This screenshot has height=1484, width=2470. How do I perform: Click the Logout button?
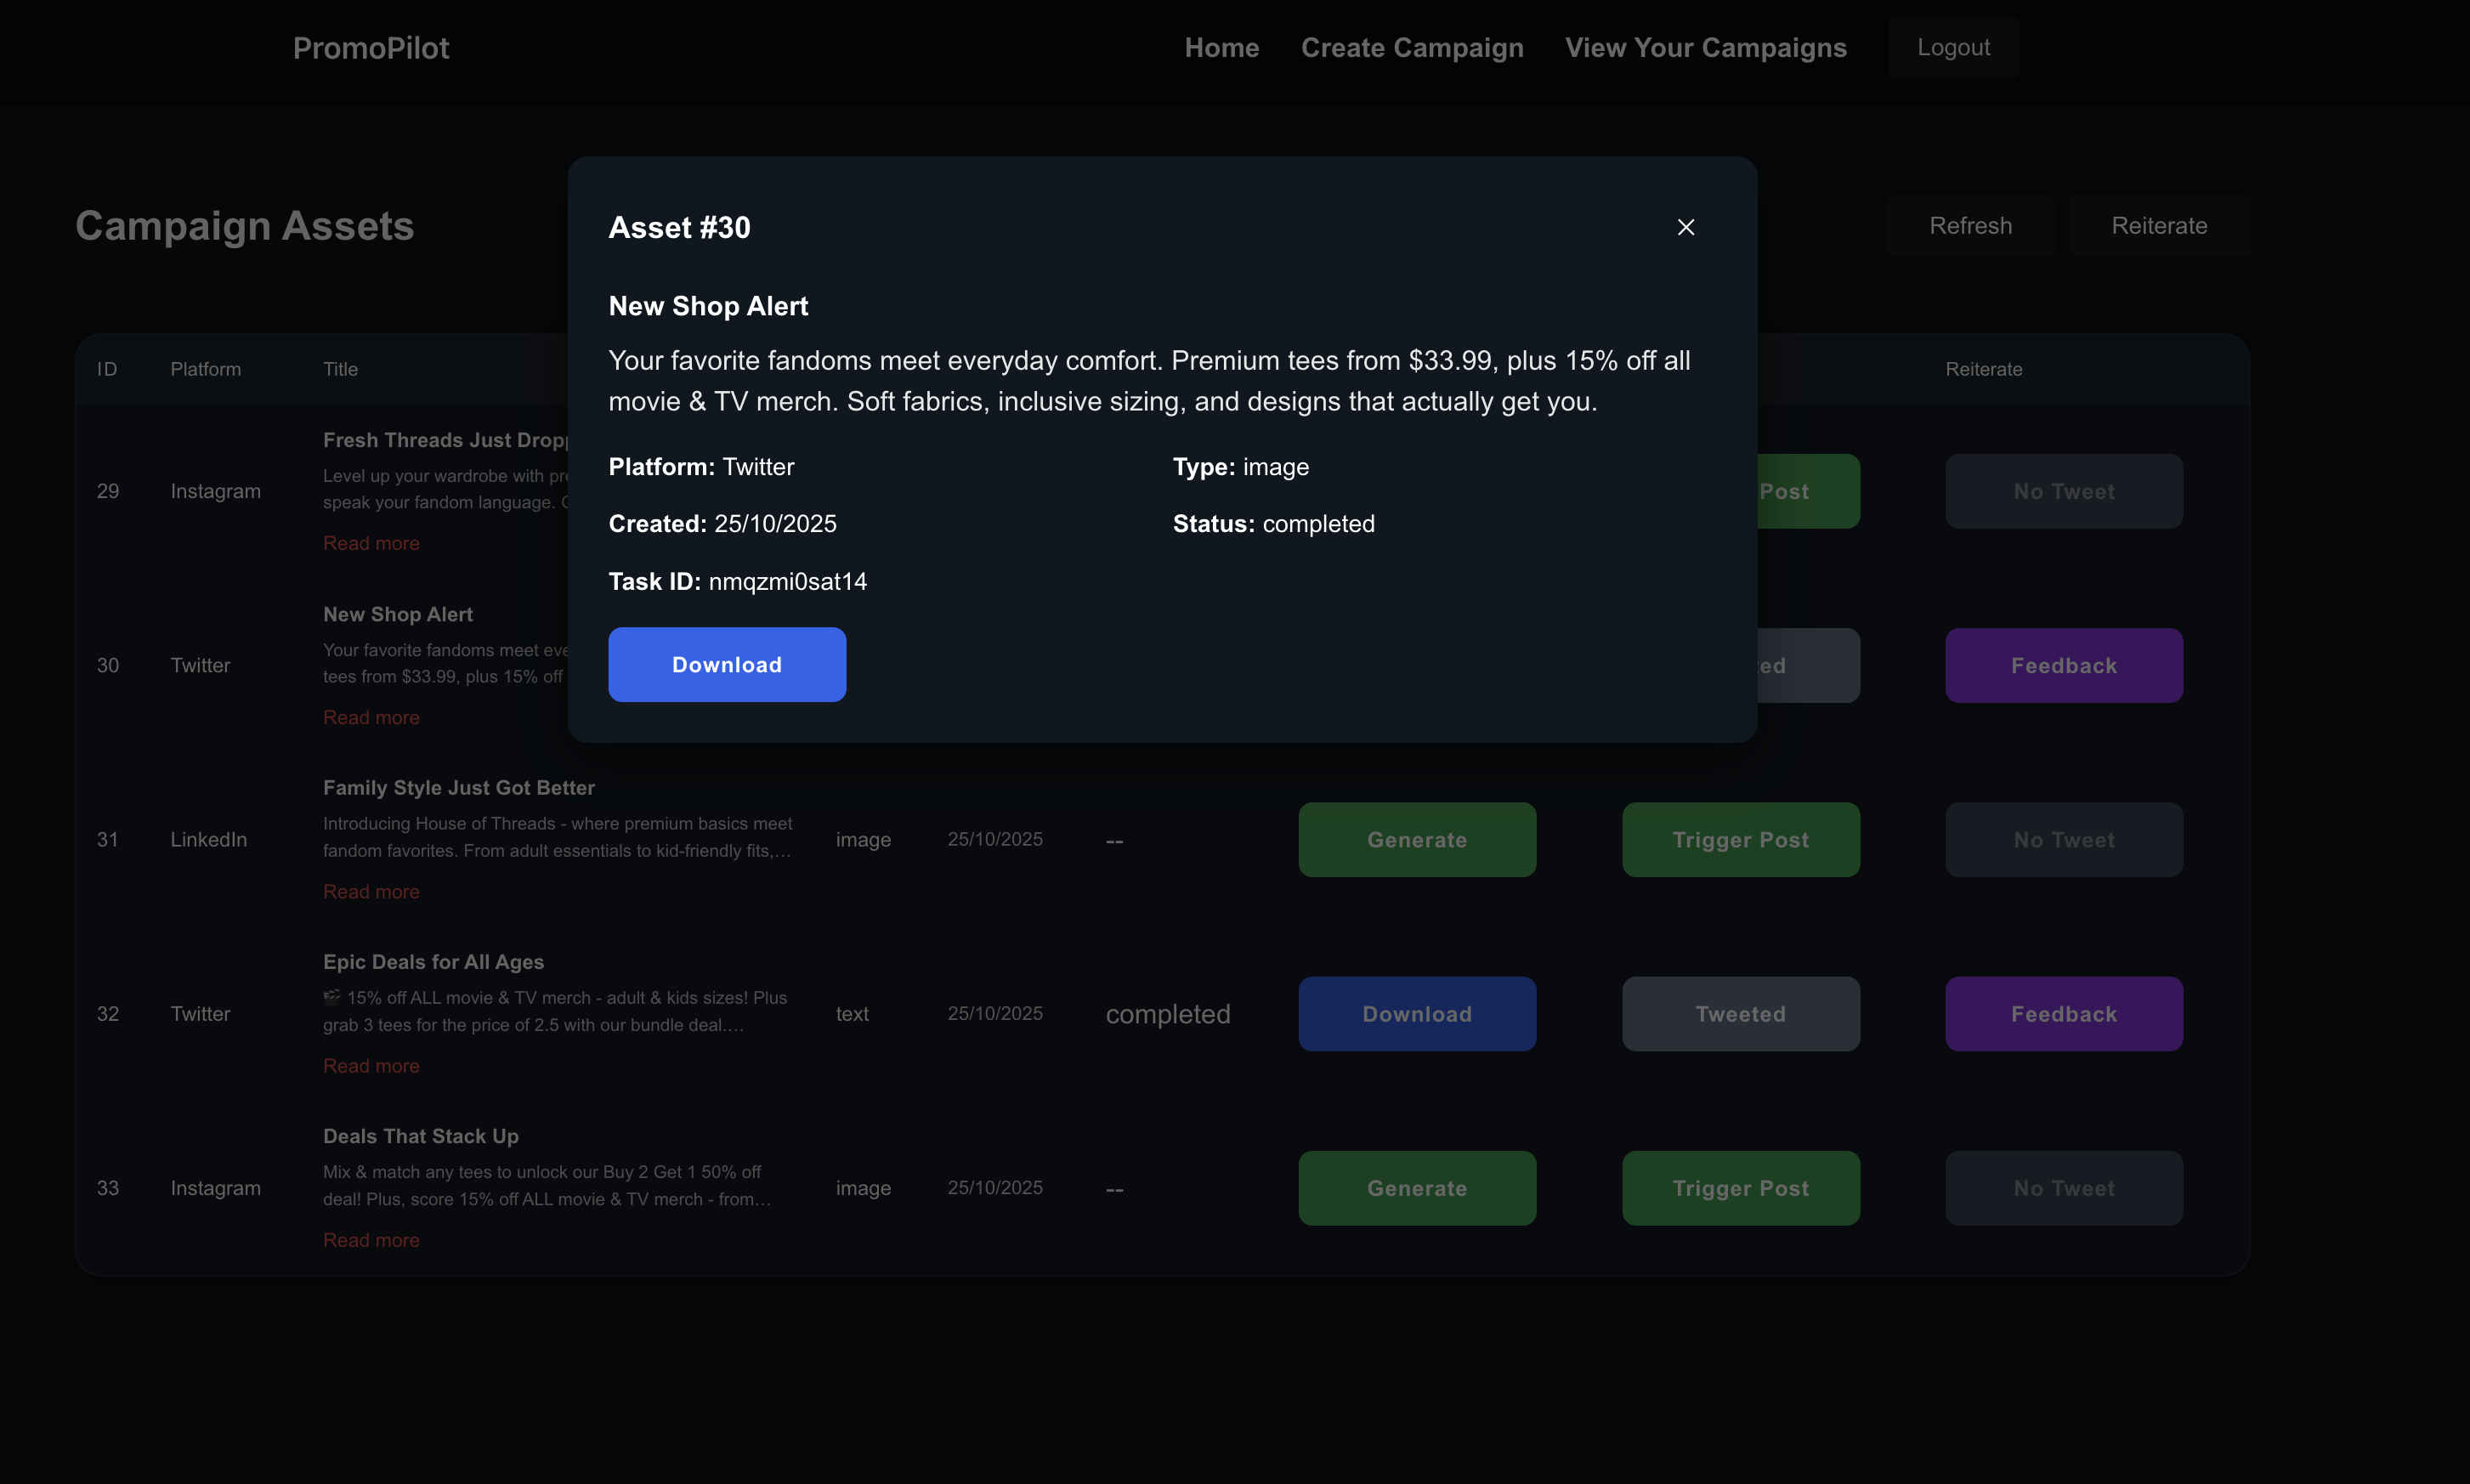point(1952,48)
